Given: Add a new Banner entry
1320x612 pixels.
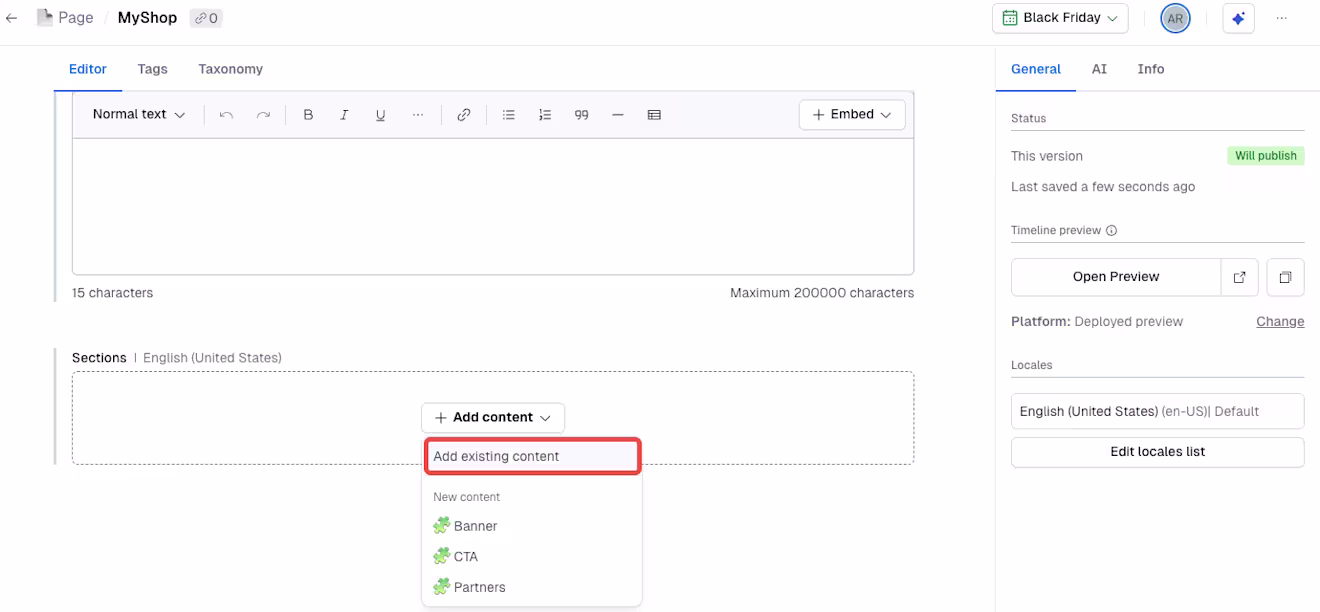Looking at the screenshot, I should [x=532, y=526].
